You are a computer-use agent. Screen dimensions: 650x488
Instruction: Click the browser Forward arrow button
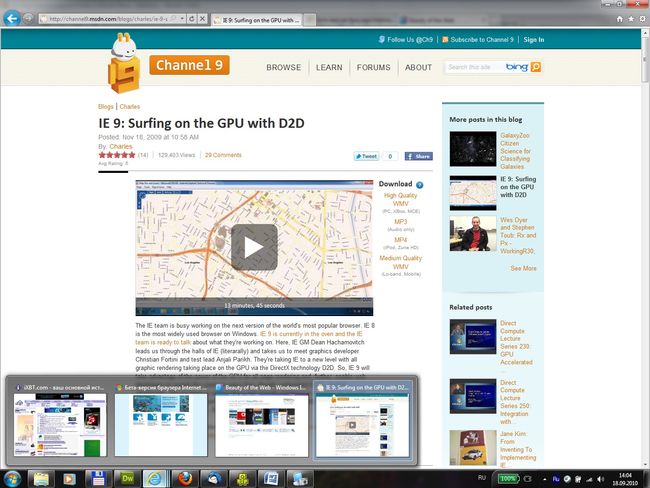tap(28, 19)
